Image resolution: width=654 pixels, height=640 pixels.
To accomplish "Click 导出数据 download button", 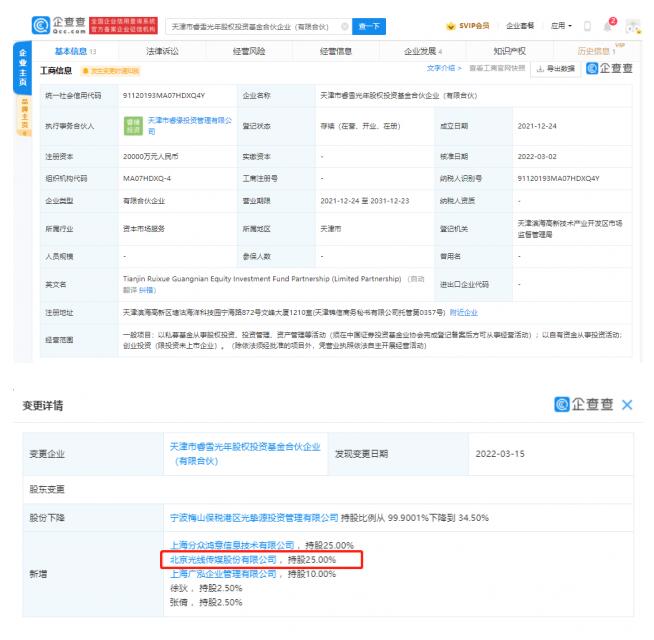I will point(556,69).
